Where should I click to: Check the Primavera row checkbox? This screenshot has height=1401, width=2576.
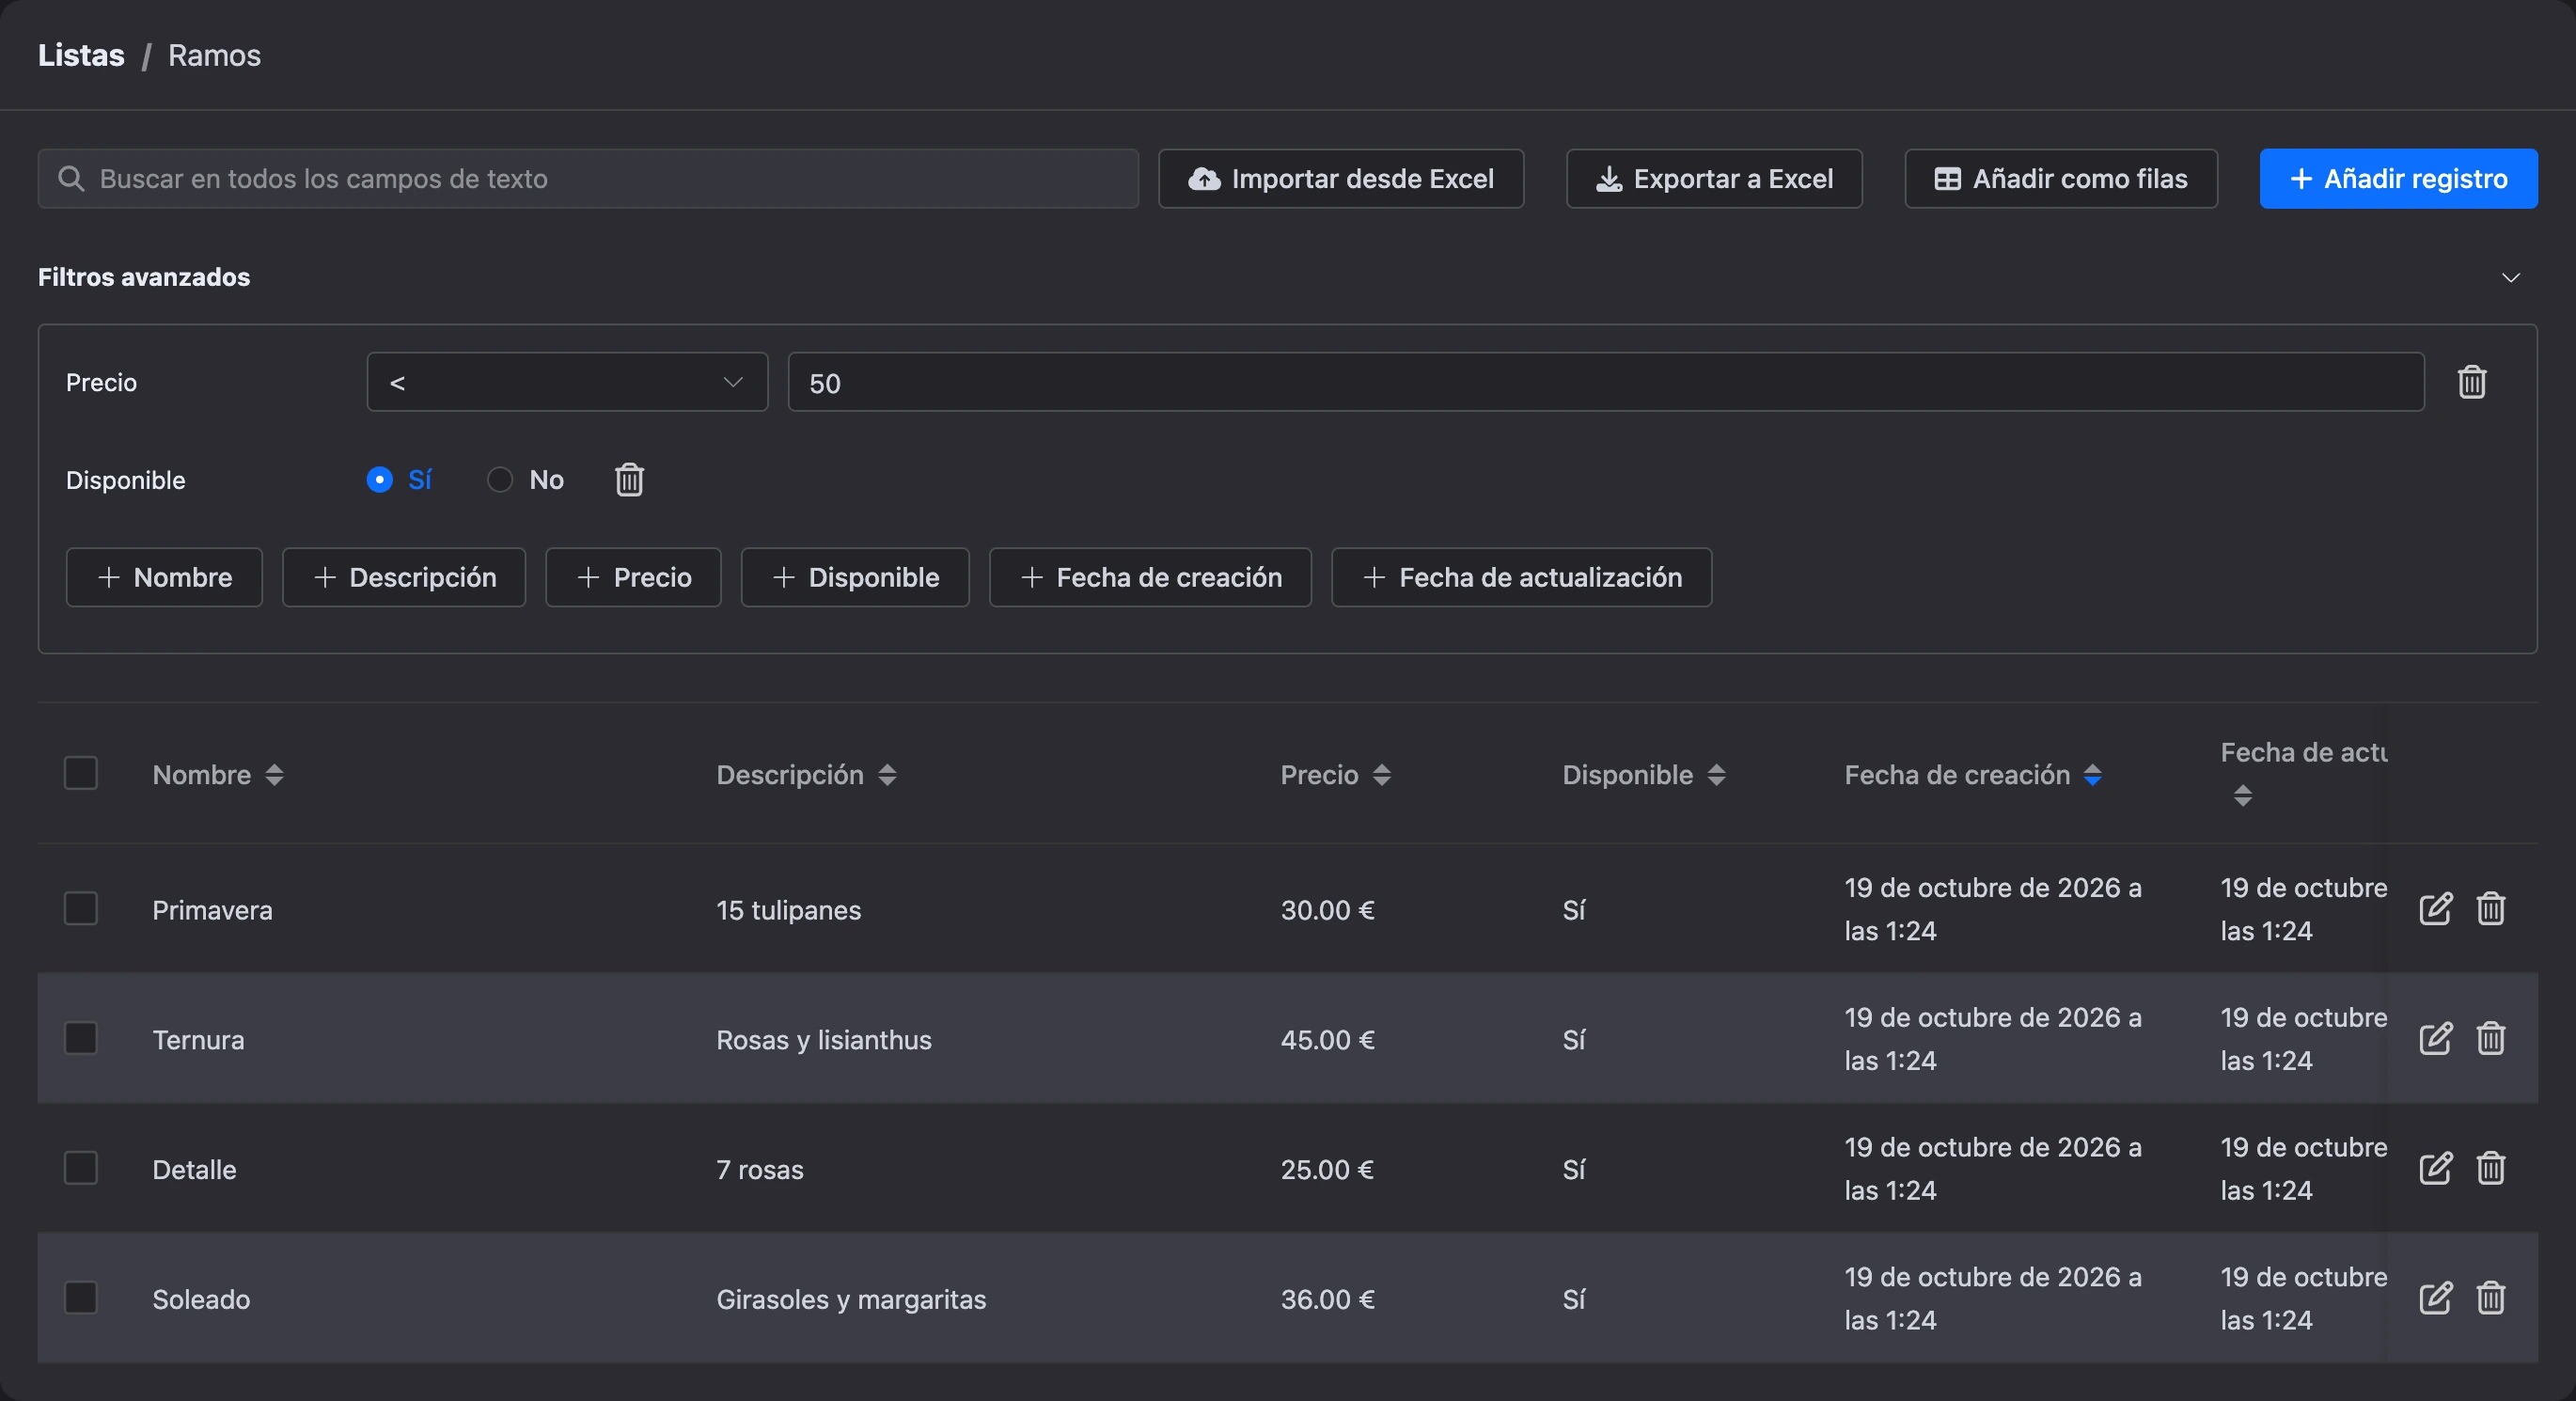coord(81,909)
